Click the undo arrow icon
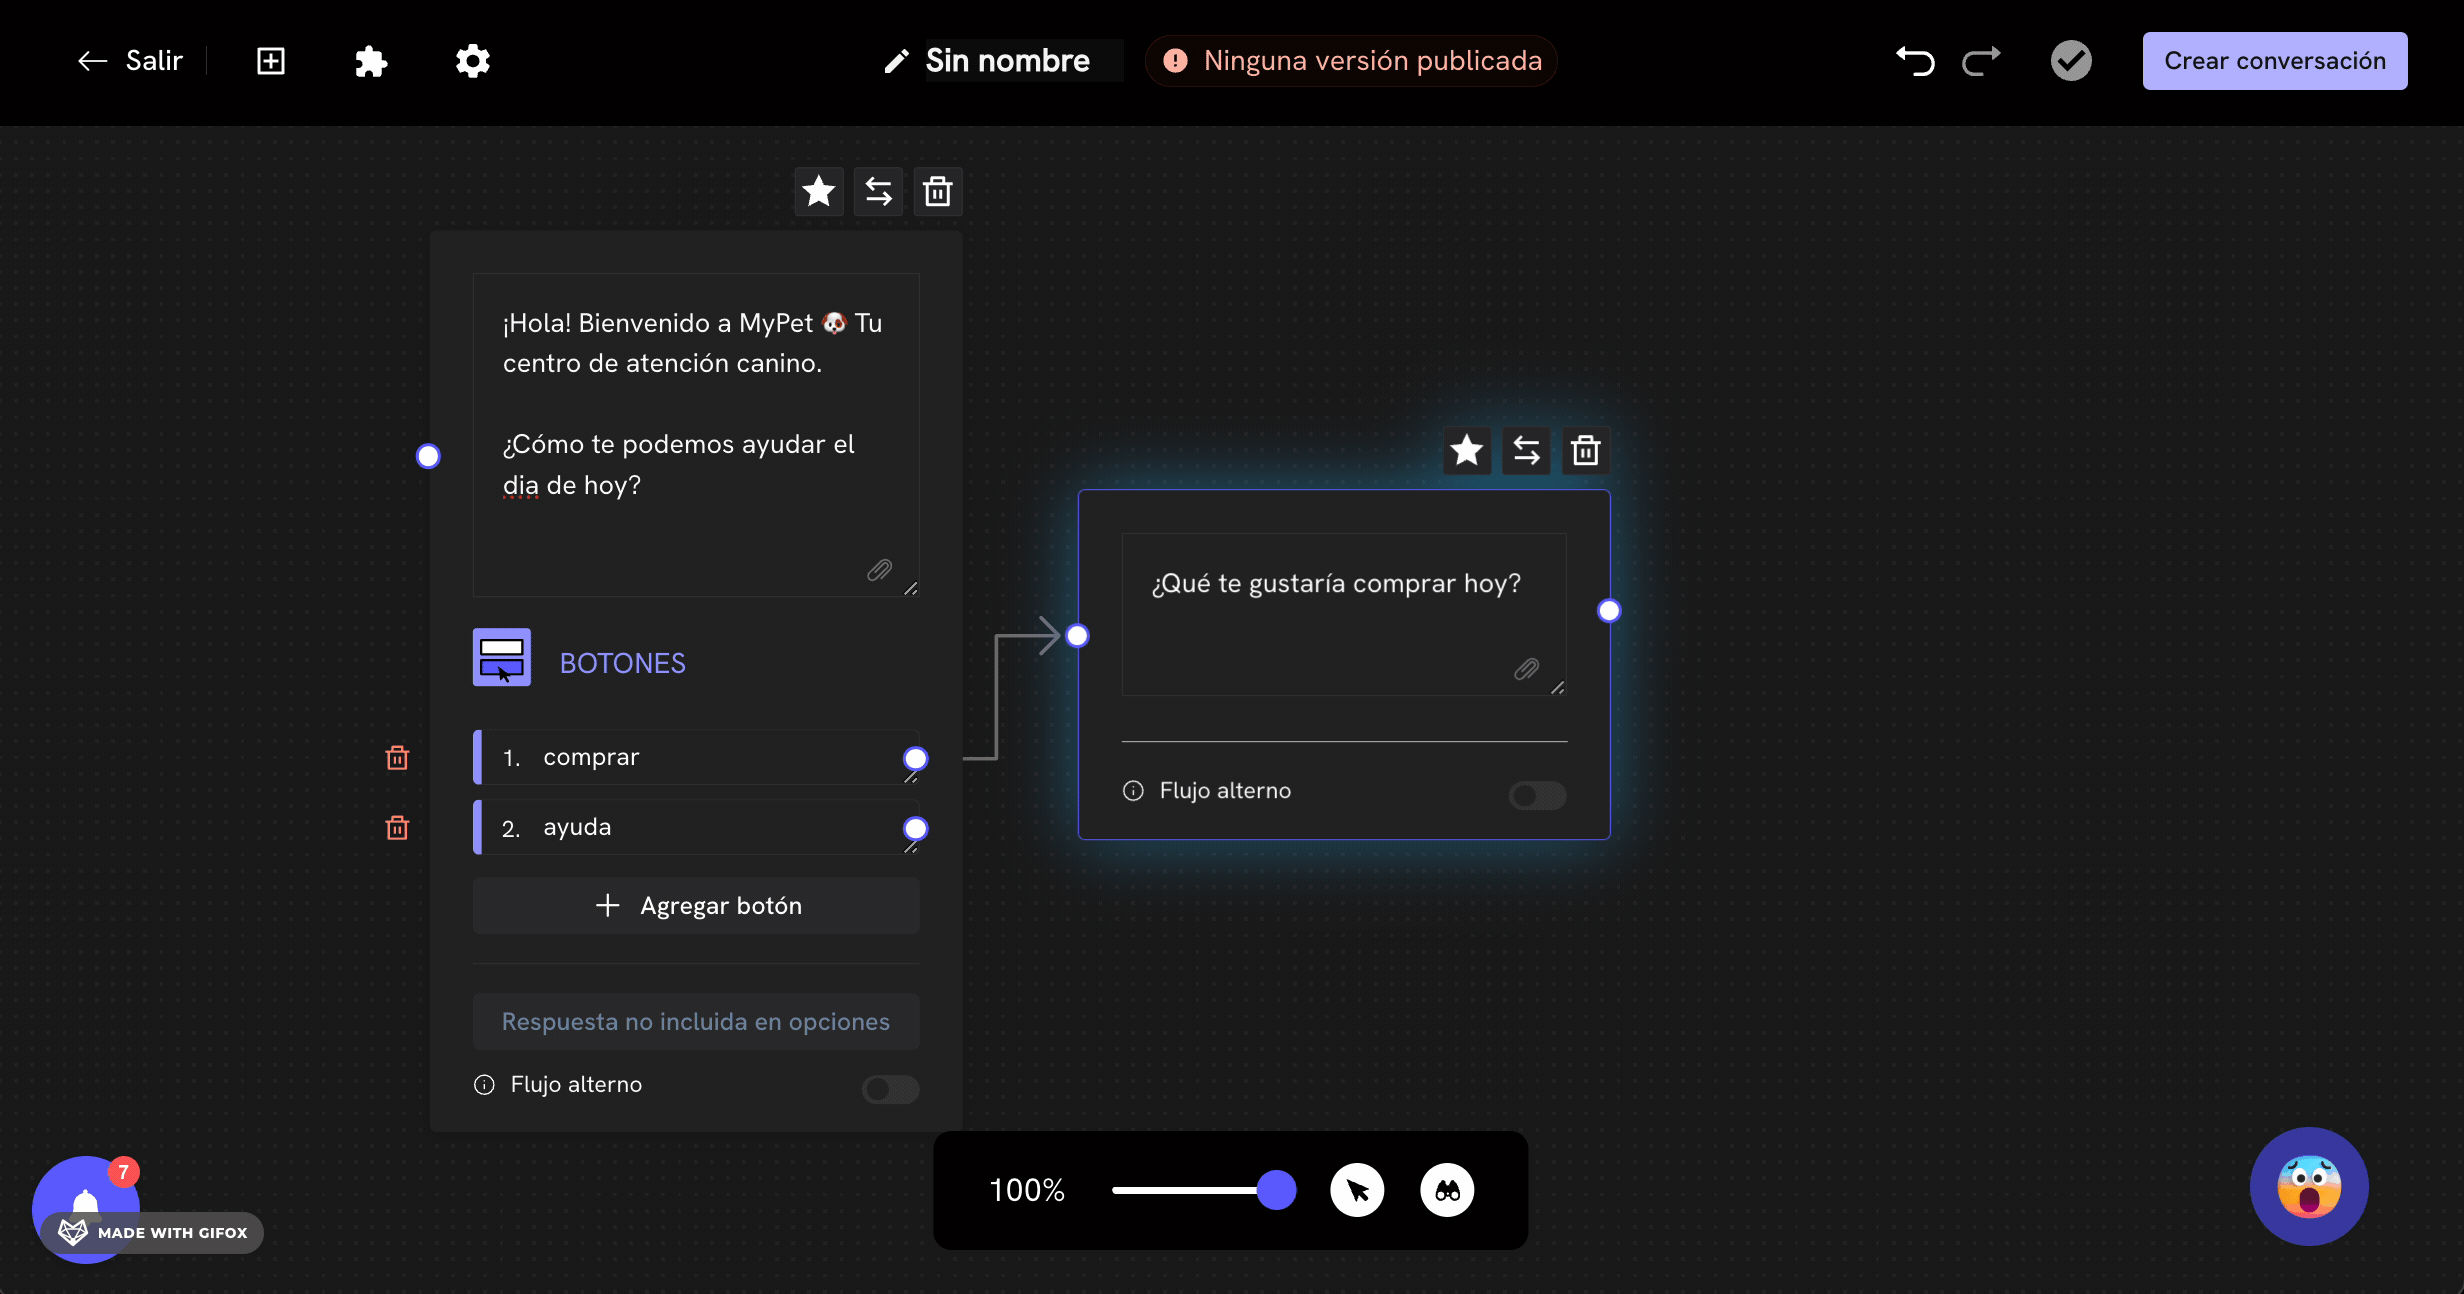Viewport: 2464px width, 1294px height. [1915, 62]
